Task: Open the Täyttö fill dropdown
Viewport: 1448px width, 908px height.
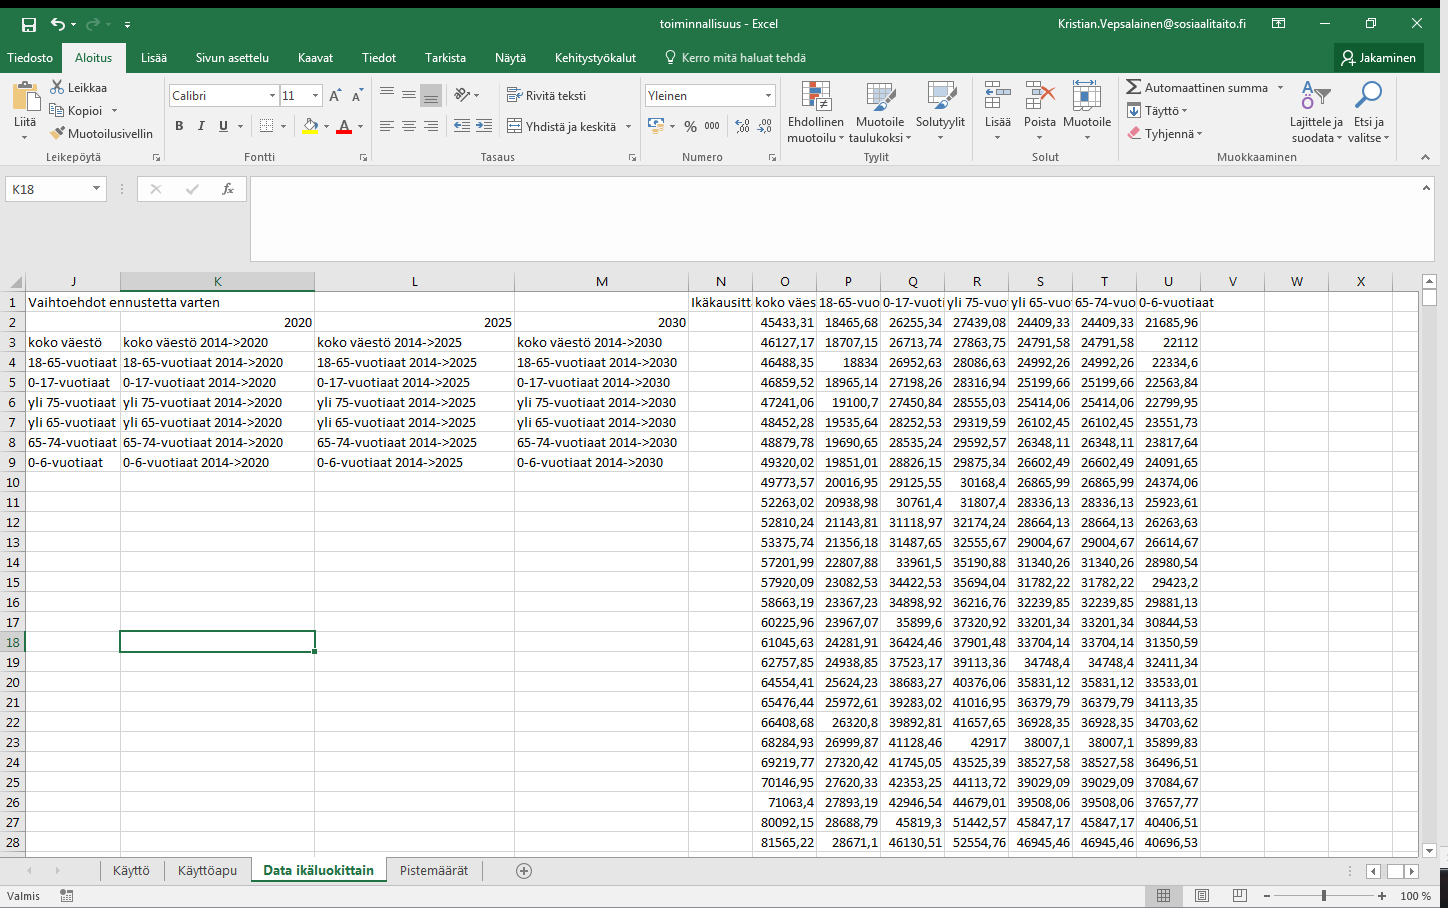Action: [x=1157, y=110]
